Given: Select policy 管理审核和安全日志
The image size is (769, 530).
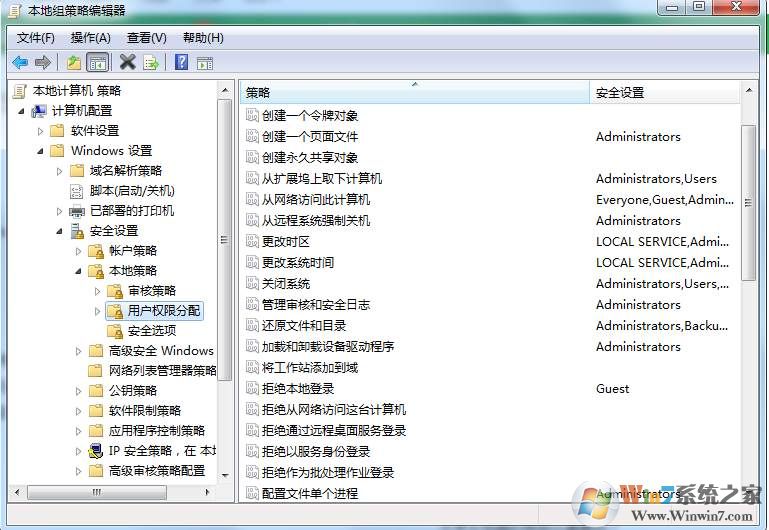Looking at the screenshot, I should tap(316, 305).
